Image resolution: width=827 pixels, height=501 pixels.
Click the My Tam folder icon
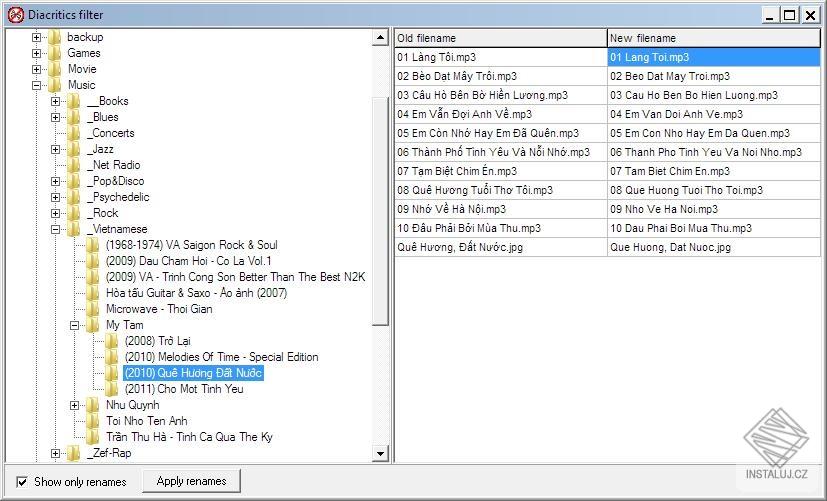tap(93, 325)
